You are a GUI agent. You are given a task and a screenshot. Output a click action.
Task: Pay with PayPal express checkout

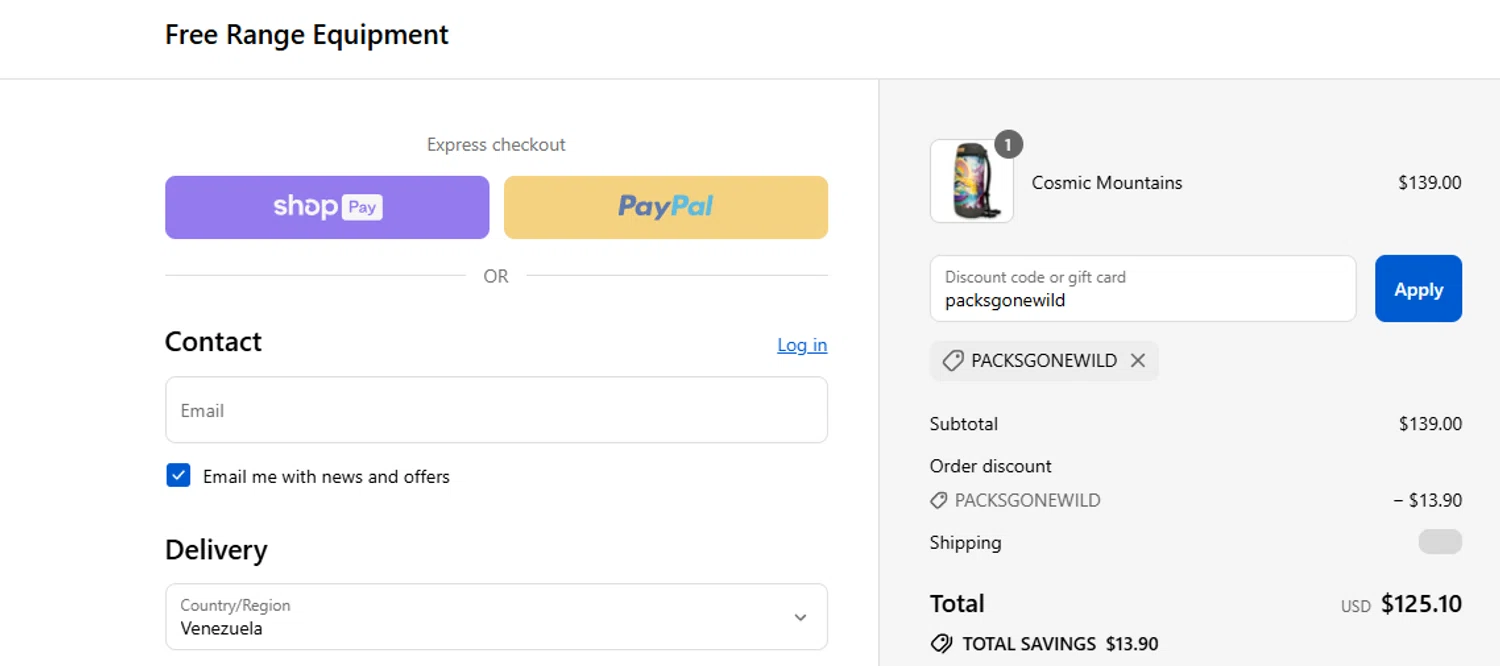pyautogui.click(x=666, y=207)
